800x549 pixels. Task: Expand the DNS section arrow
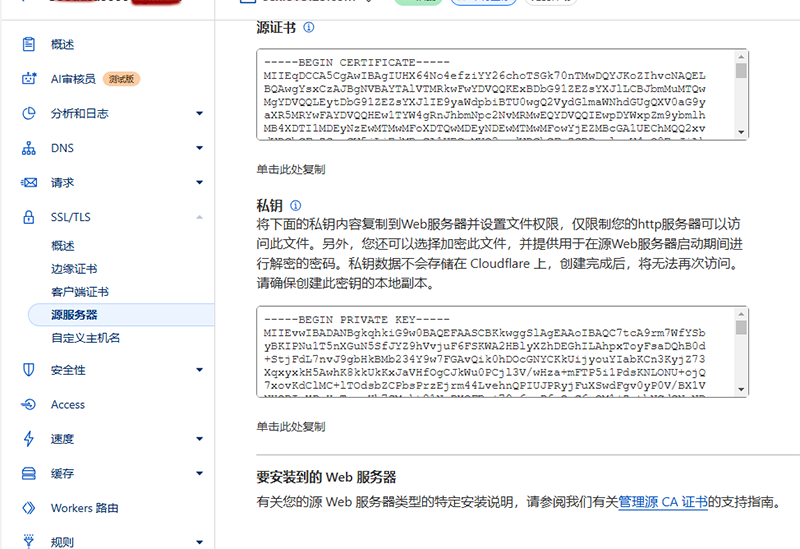(x=199, y=148)
